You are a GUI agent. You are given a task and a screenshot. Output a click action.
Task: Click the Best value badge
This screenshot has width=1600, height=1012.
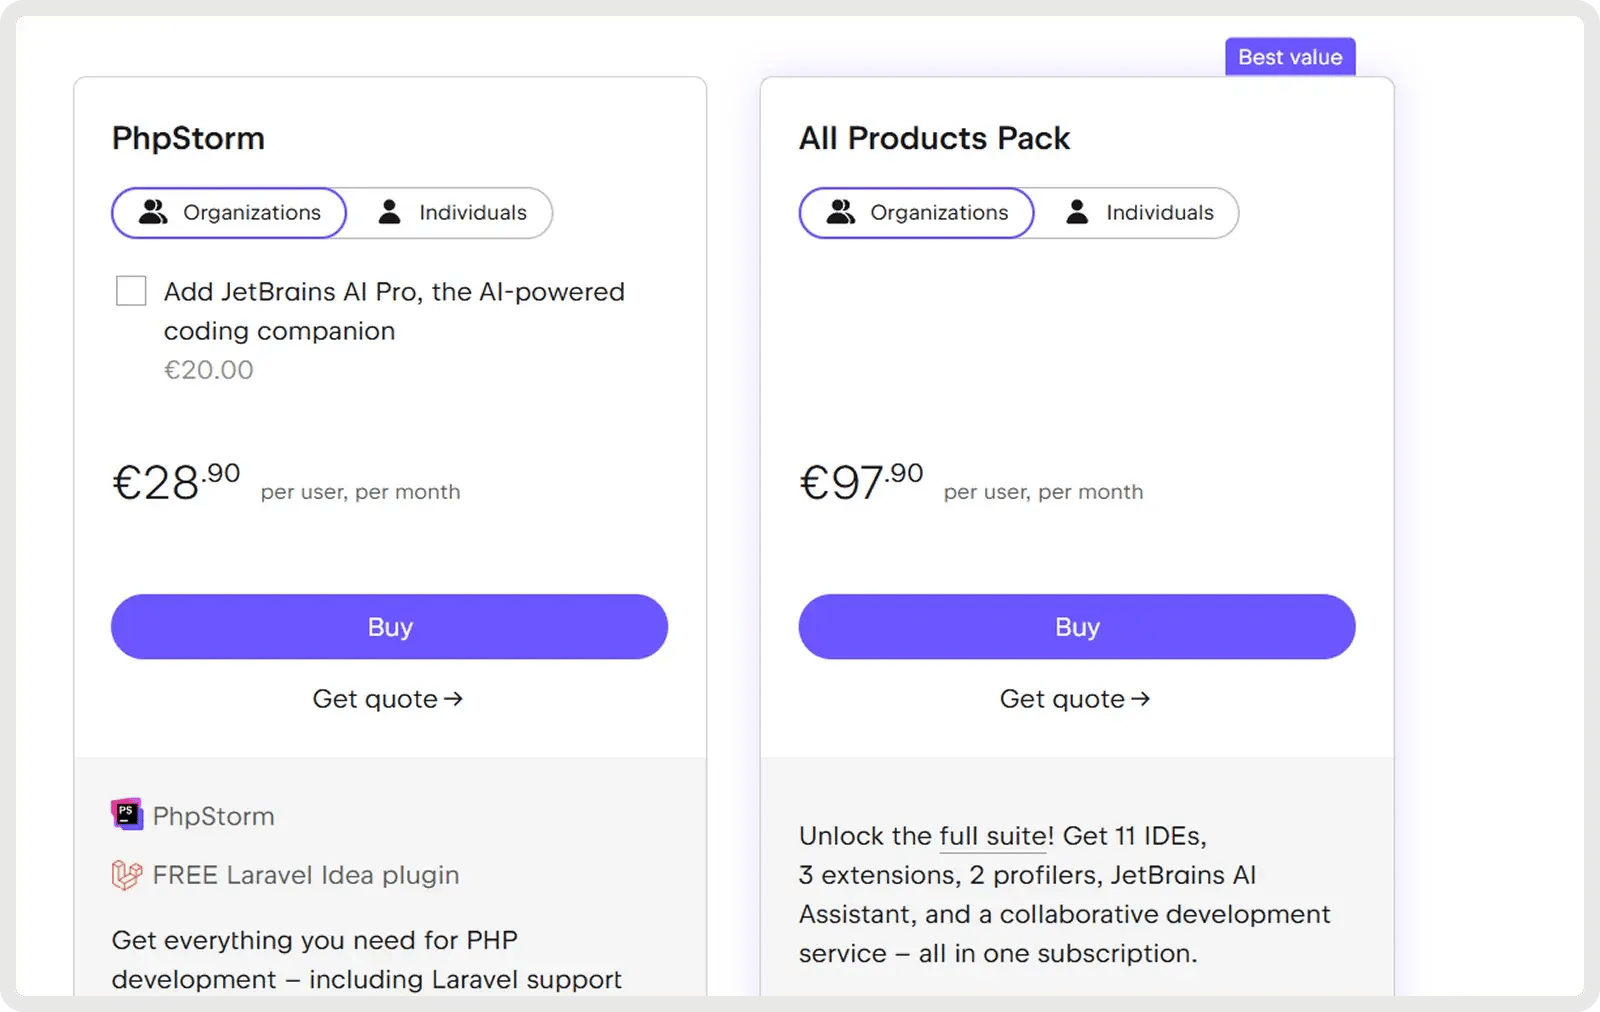[1290, 57]
